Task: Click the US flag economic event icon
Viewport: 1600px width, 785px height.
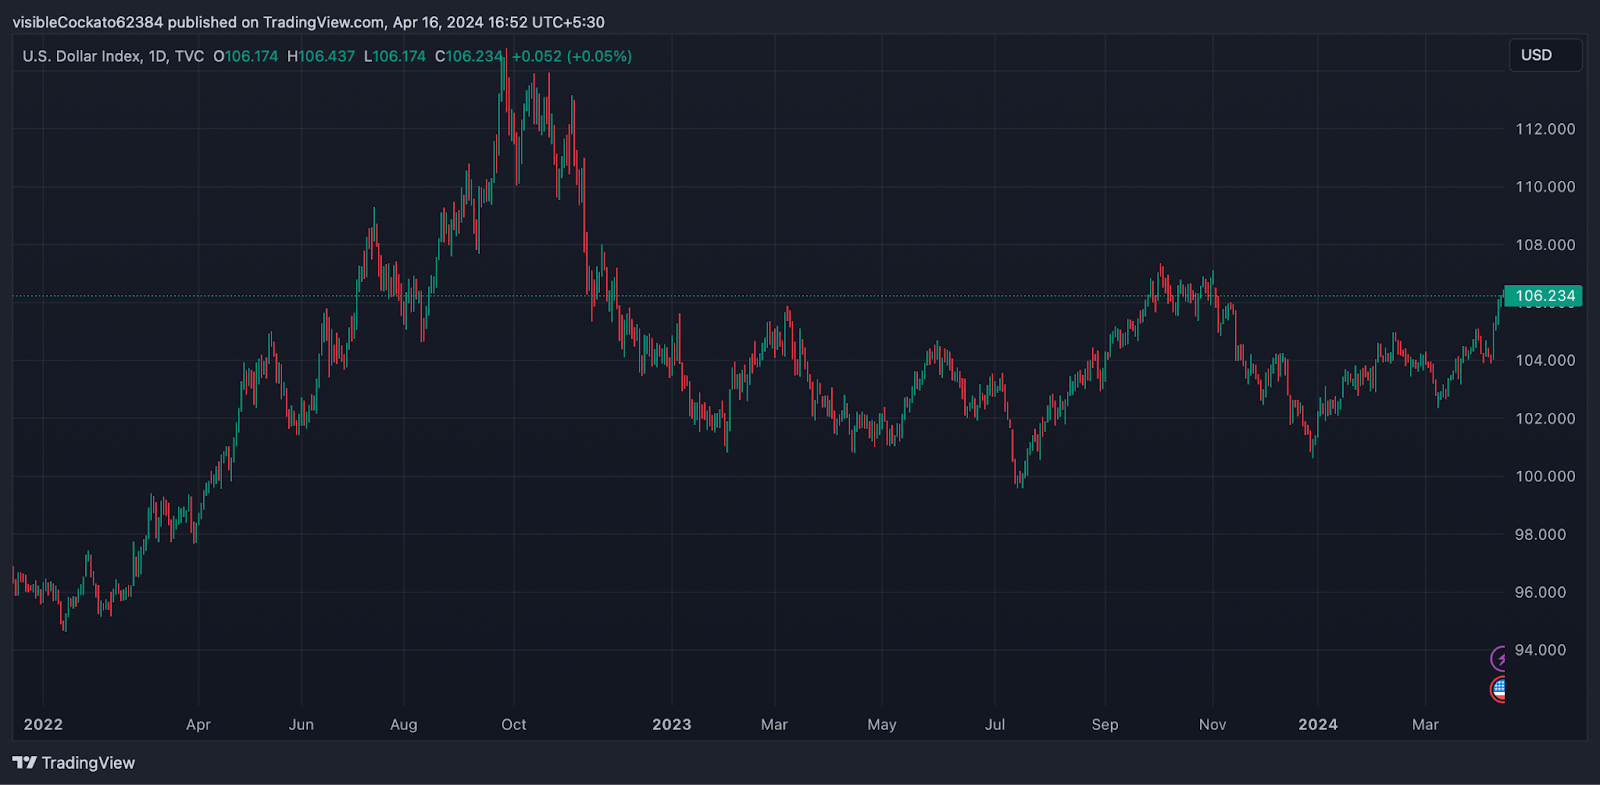Action: pyautogui.click(x=1498, y=689)
